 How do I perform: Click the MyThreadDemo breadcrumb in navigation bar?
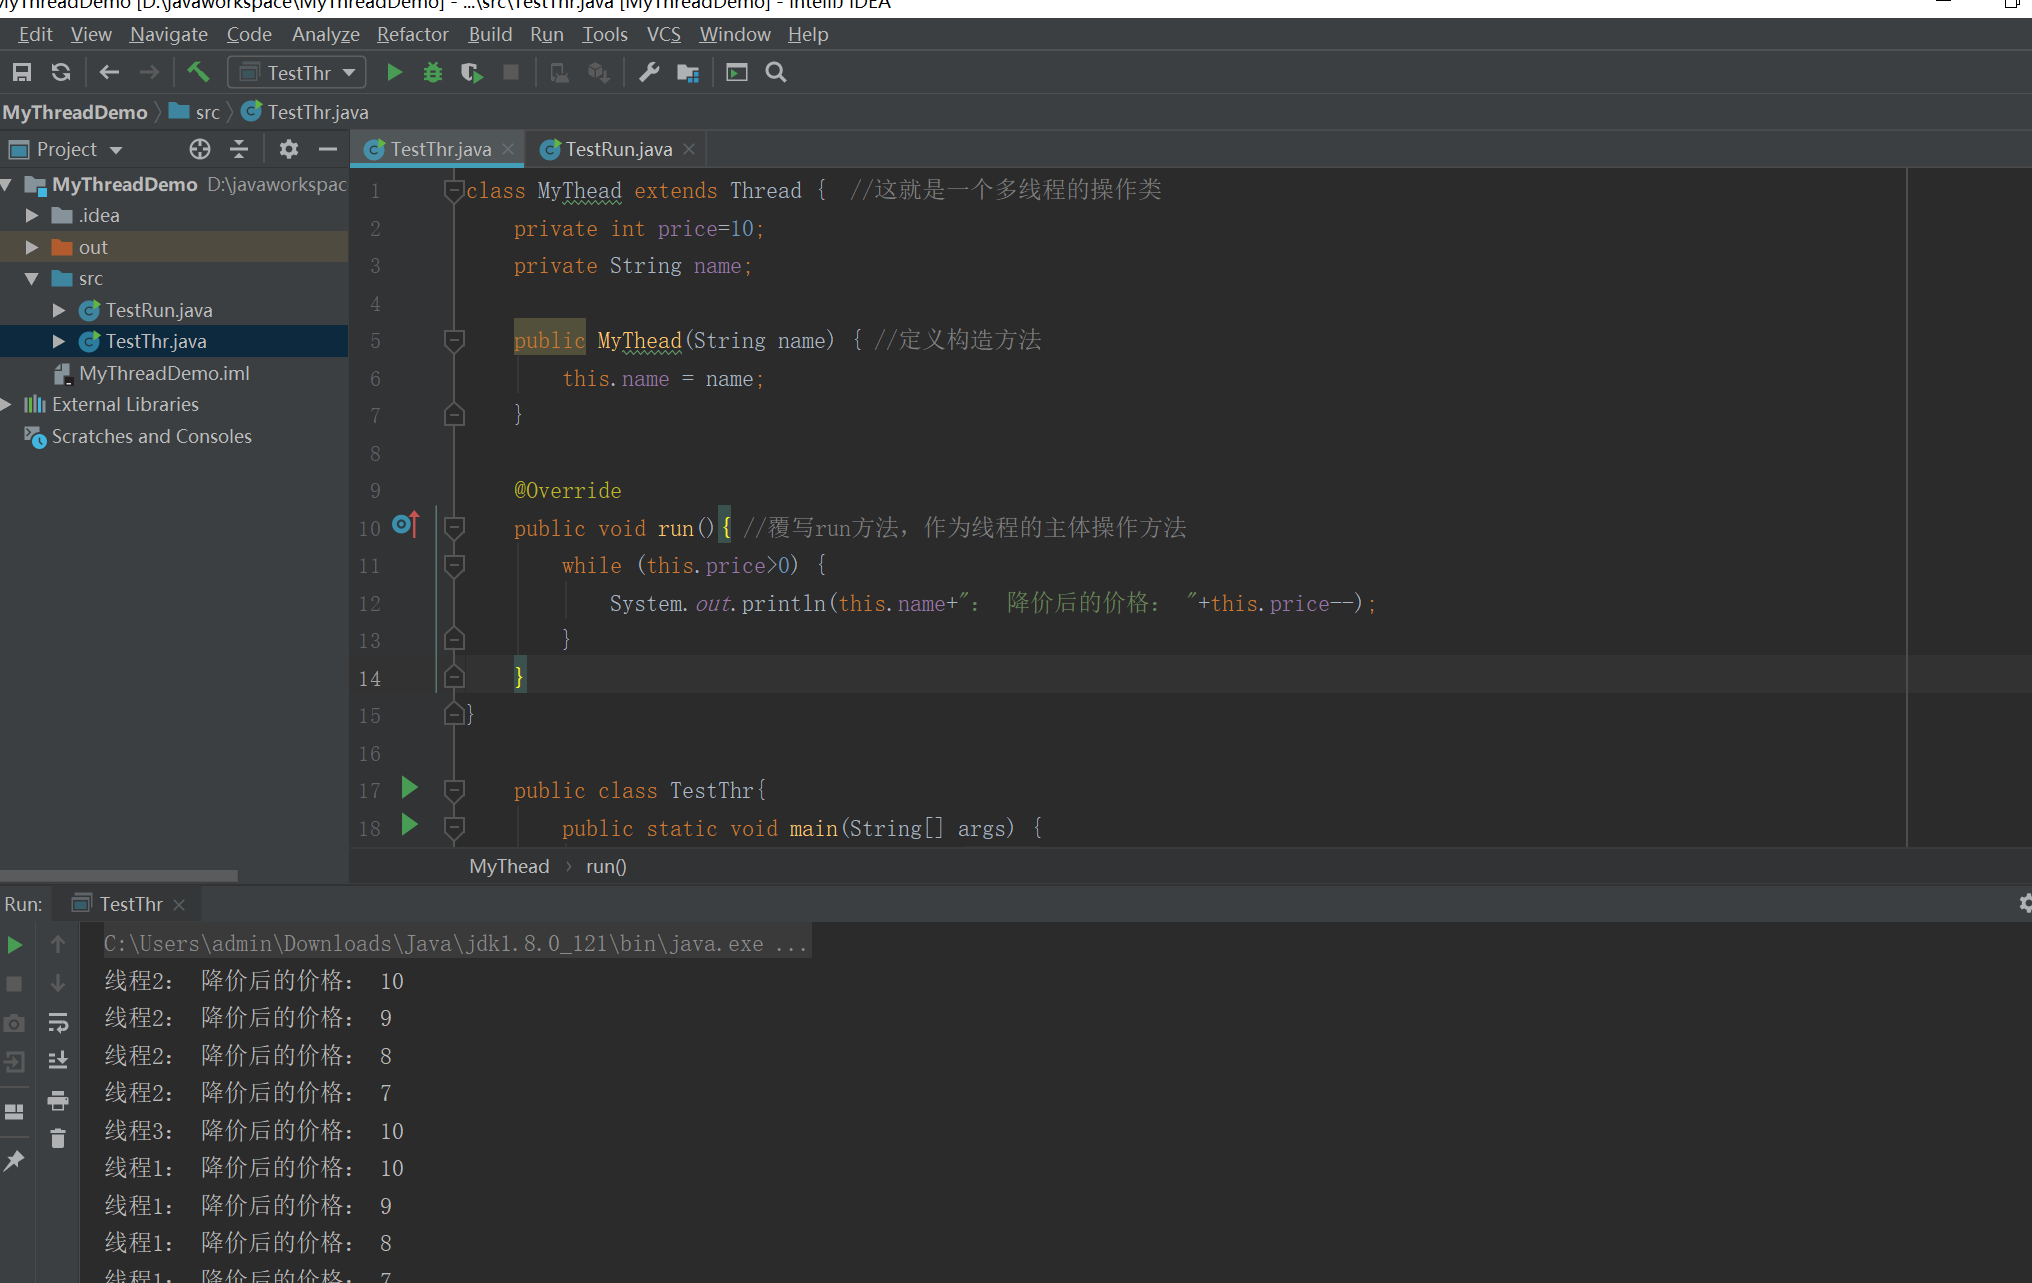[75, 112]
